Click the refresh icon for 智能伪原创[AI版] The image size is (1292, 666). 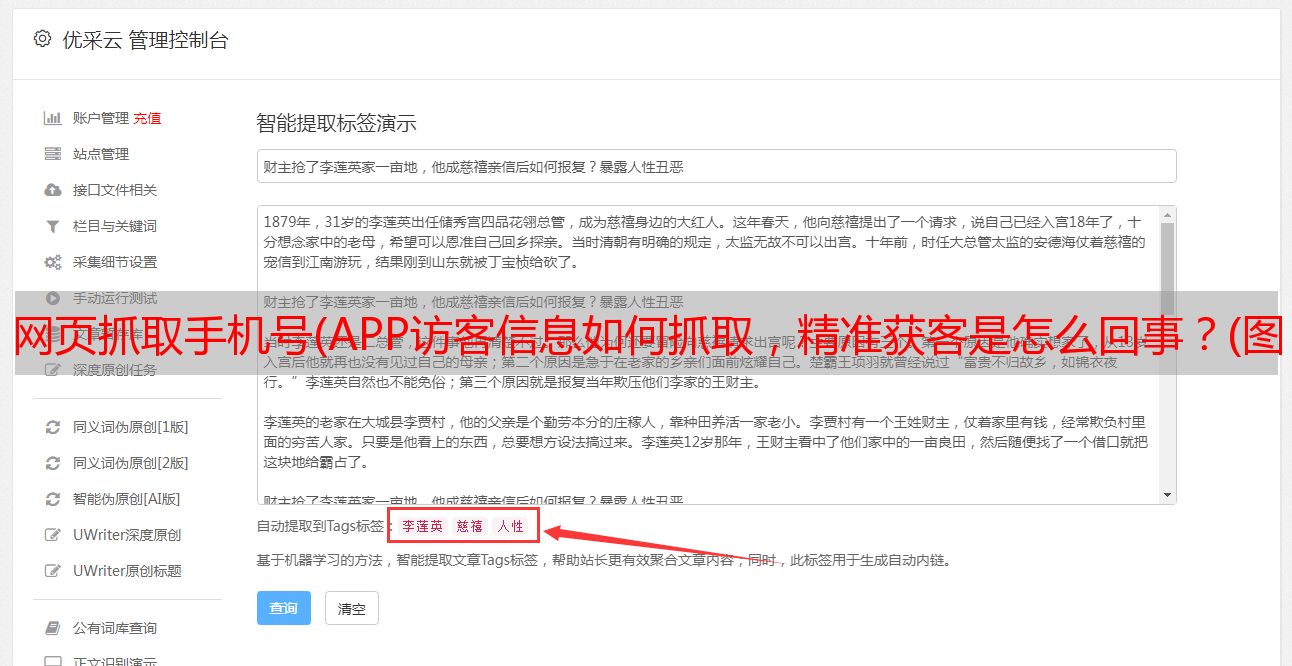coord(53,499)
